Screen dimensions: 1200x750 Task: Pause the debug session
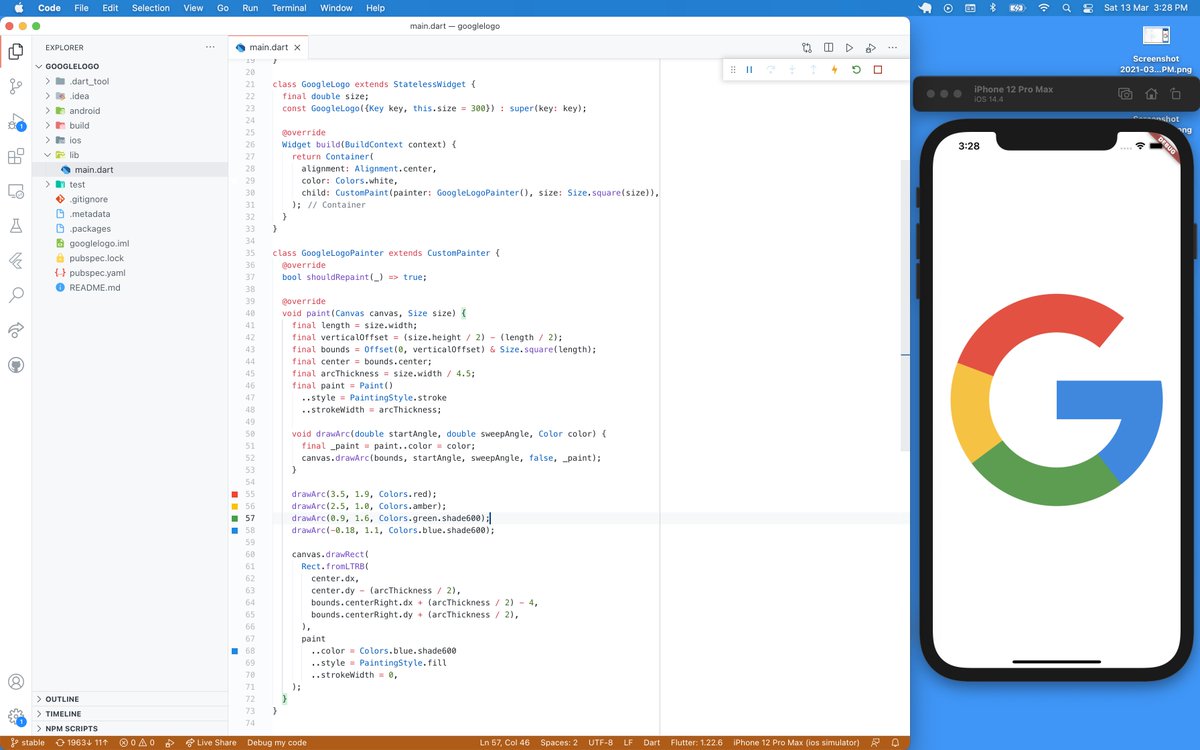[749, 70]
